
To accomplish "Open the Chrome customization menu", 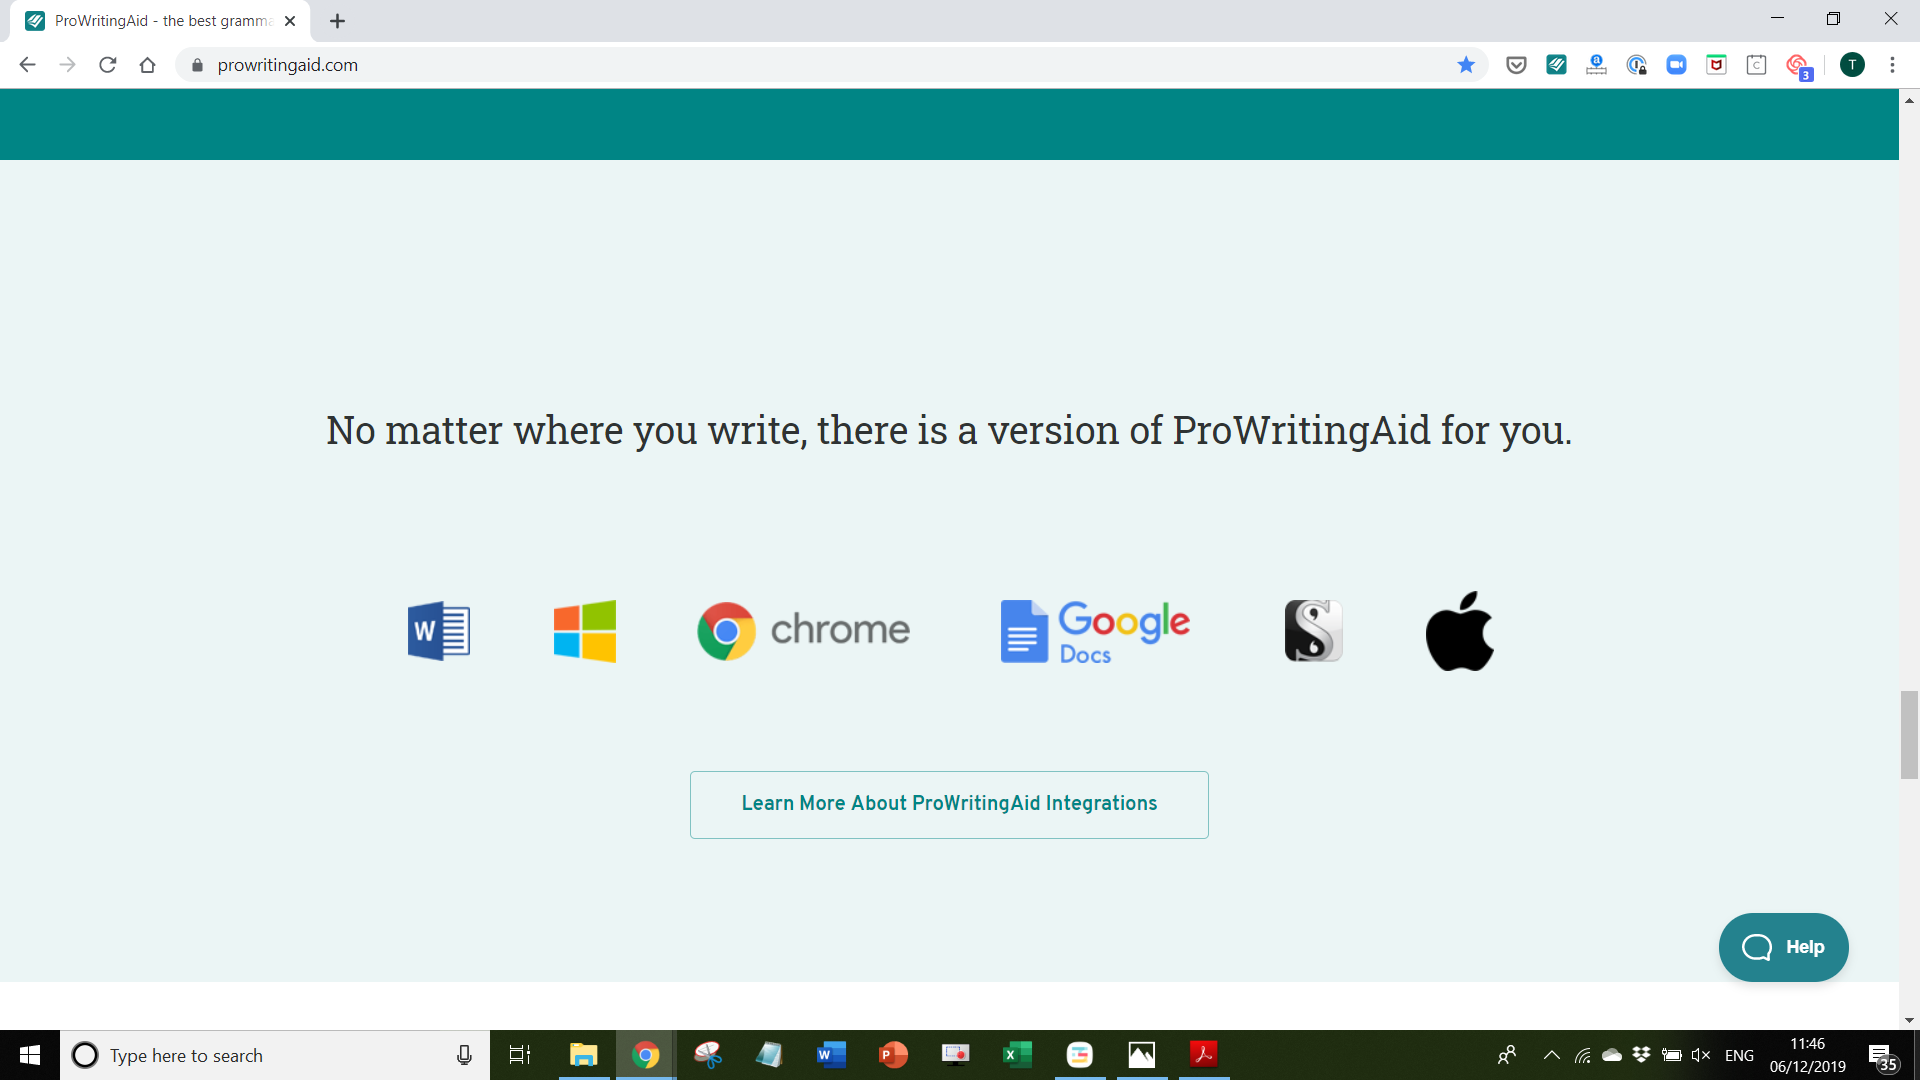I will coord(1892,65).
